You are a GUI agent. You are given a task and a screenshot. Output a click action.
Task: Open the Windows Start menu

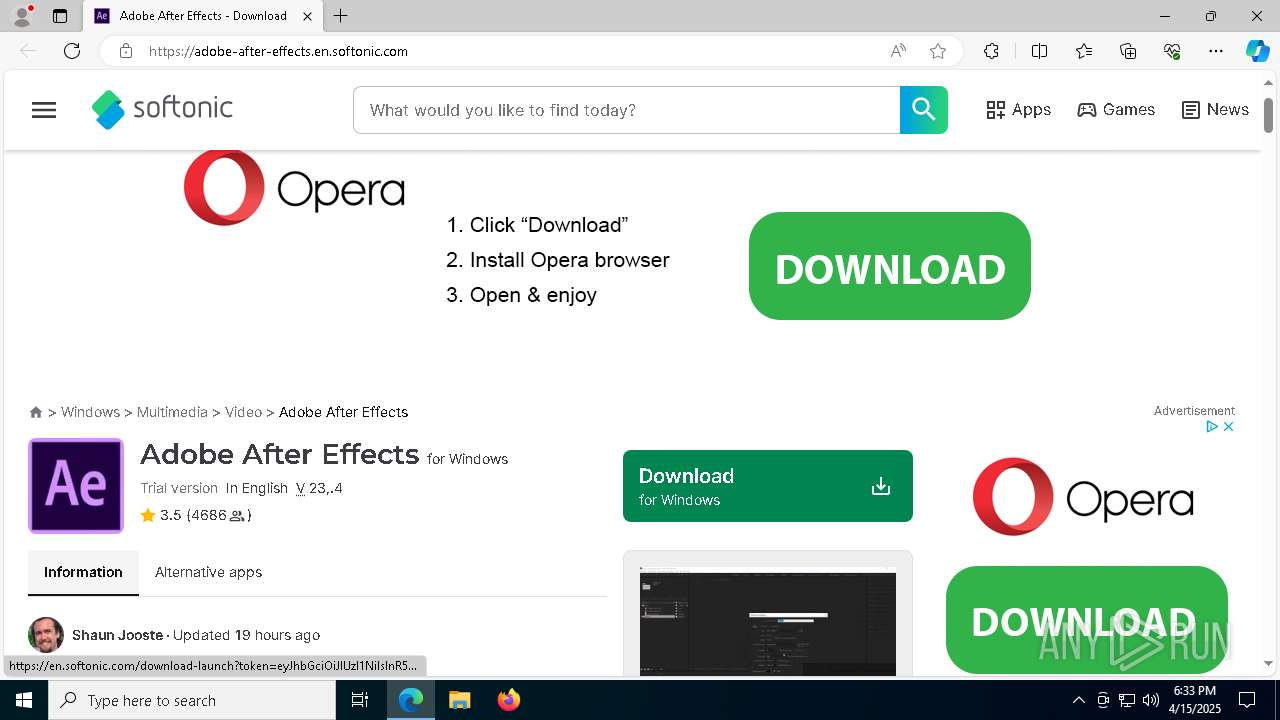tap(24, 700)
